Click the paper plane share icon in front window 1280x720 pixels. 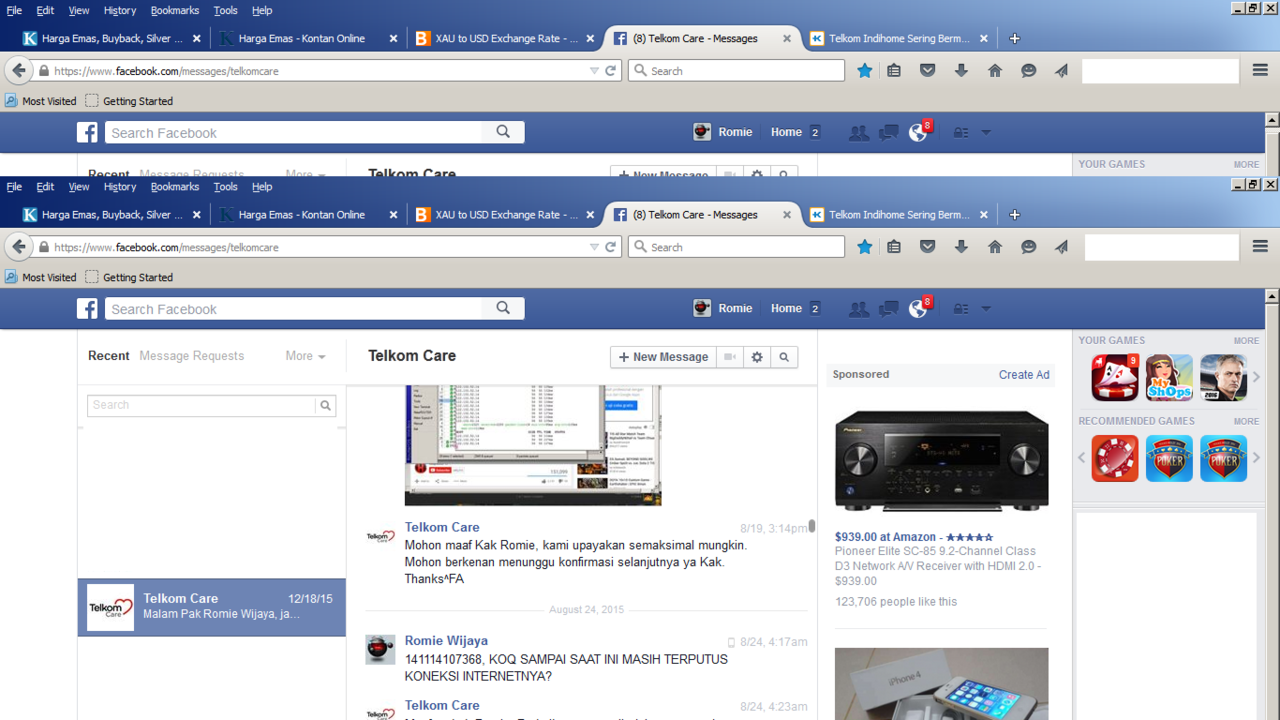[1061, 247]
